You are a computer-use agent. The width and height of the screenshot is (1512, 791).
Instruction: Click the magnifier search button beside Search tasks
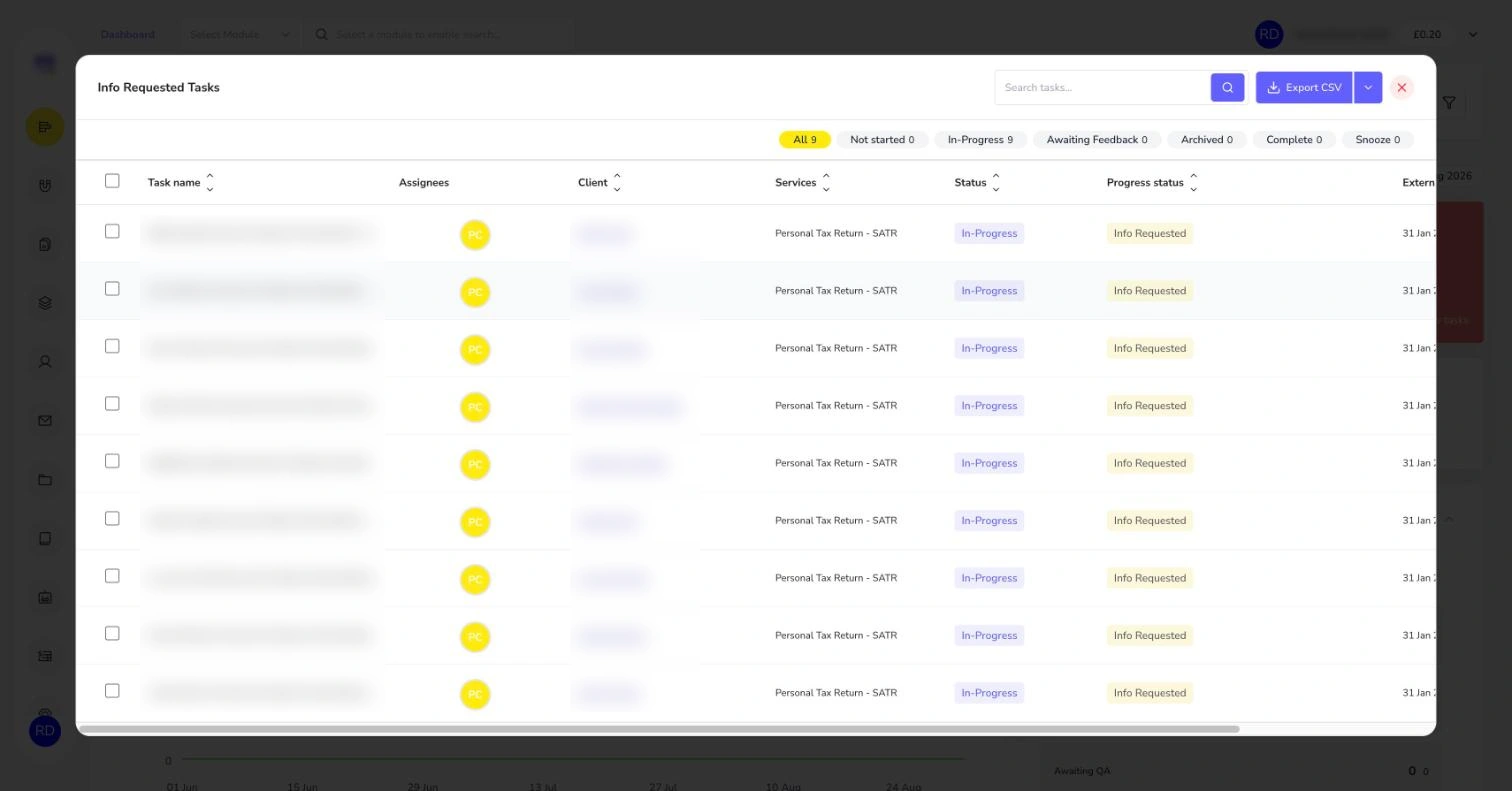click(1227, 87)
